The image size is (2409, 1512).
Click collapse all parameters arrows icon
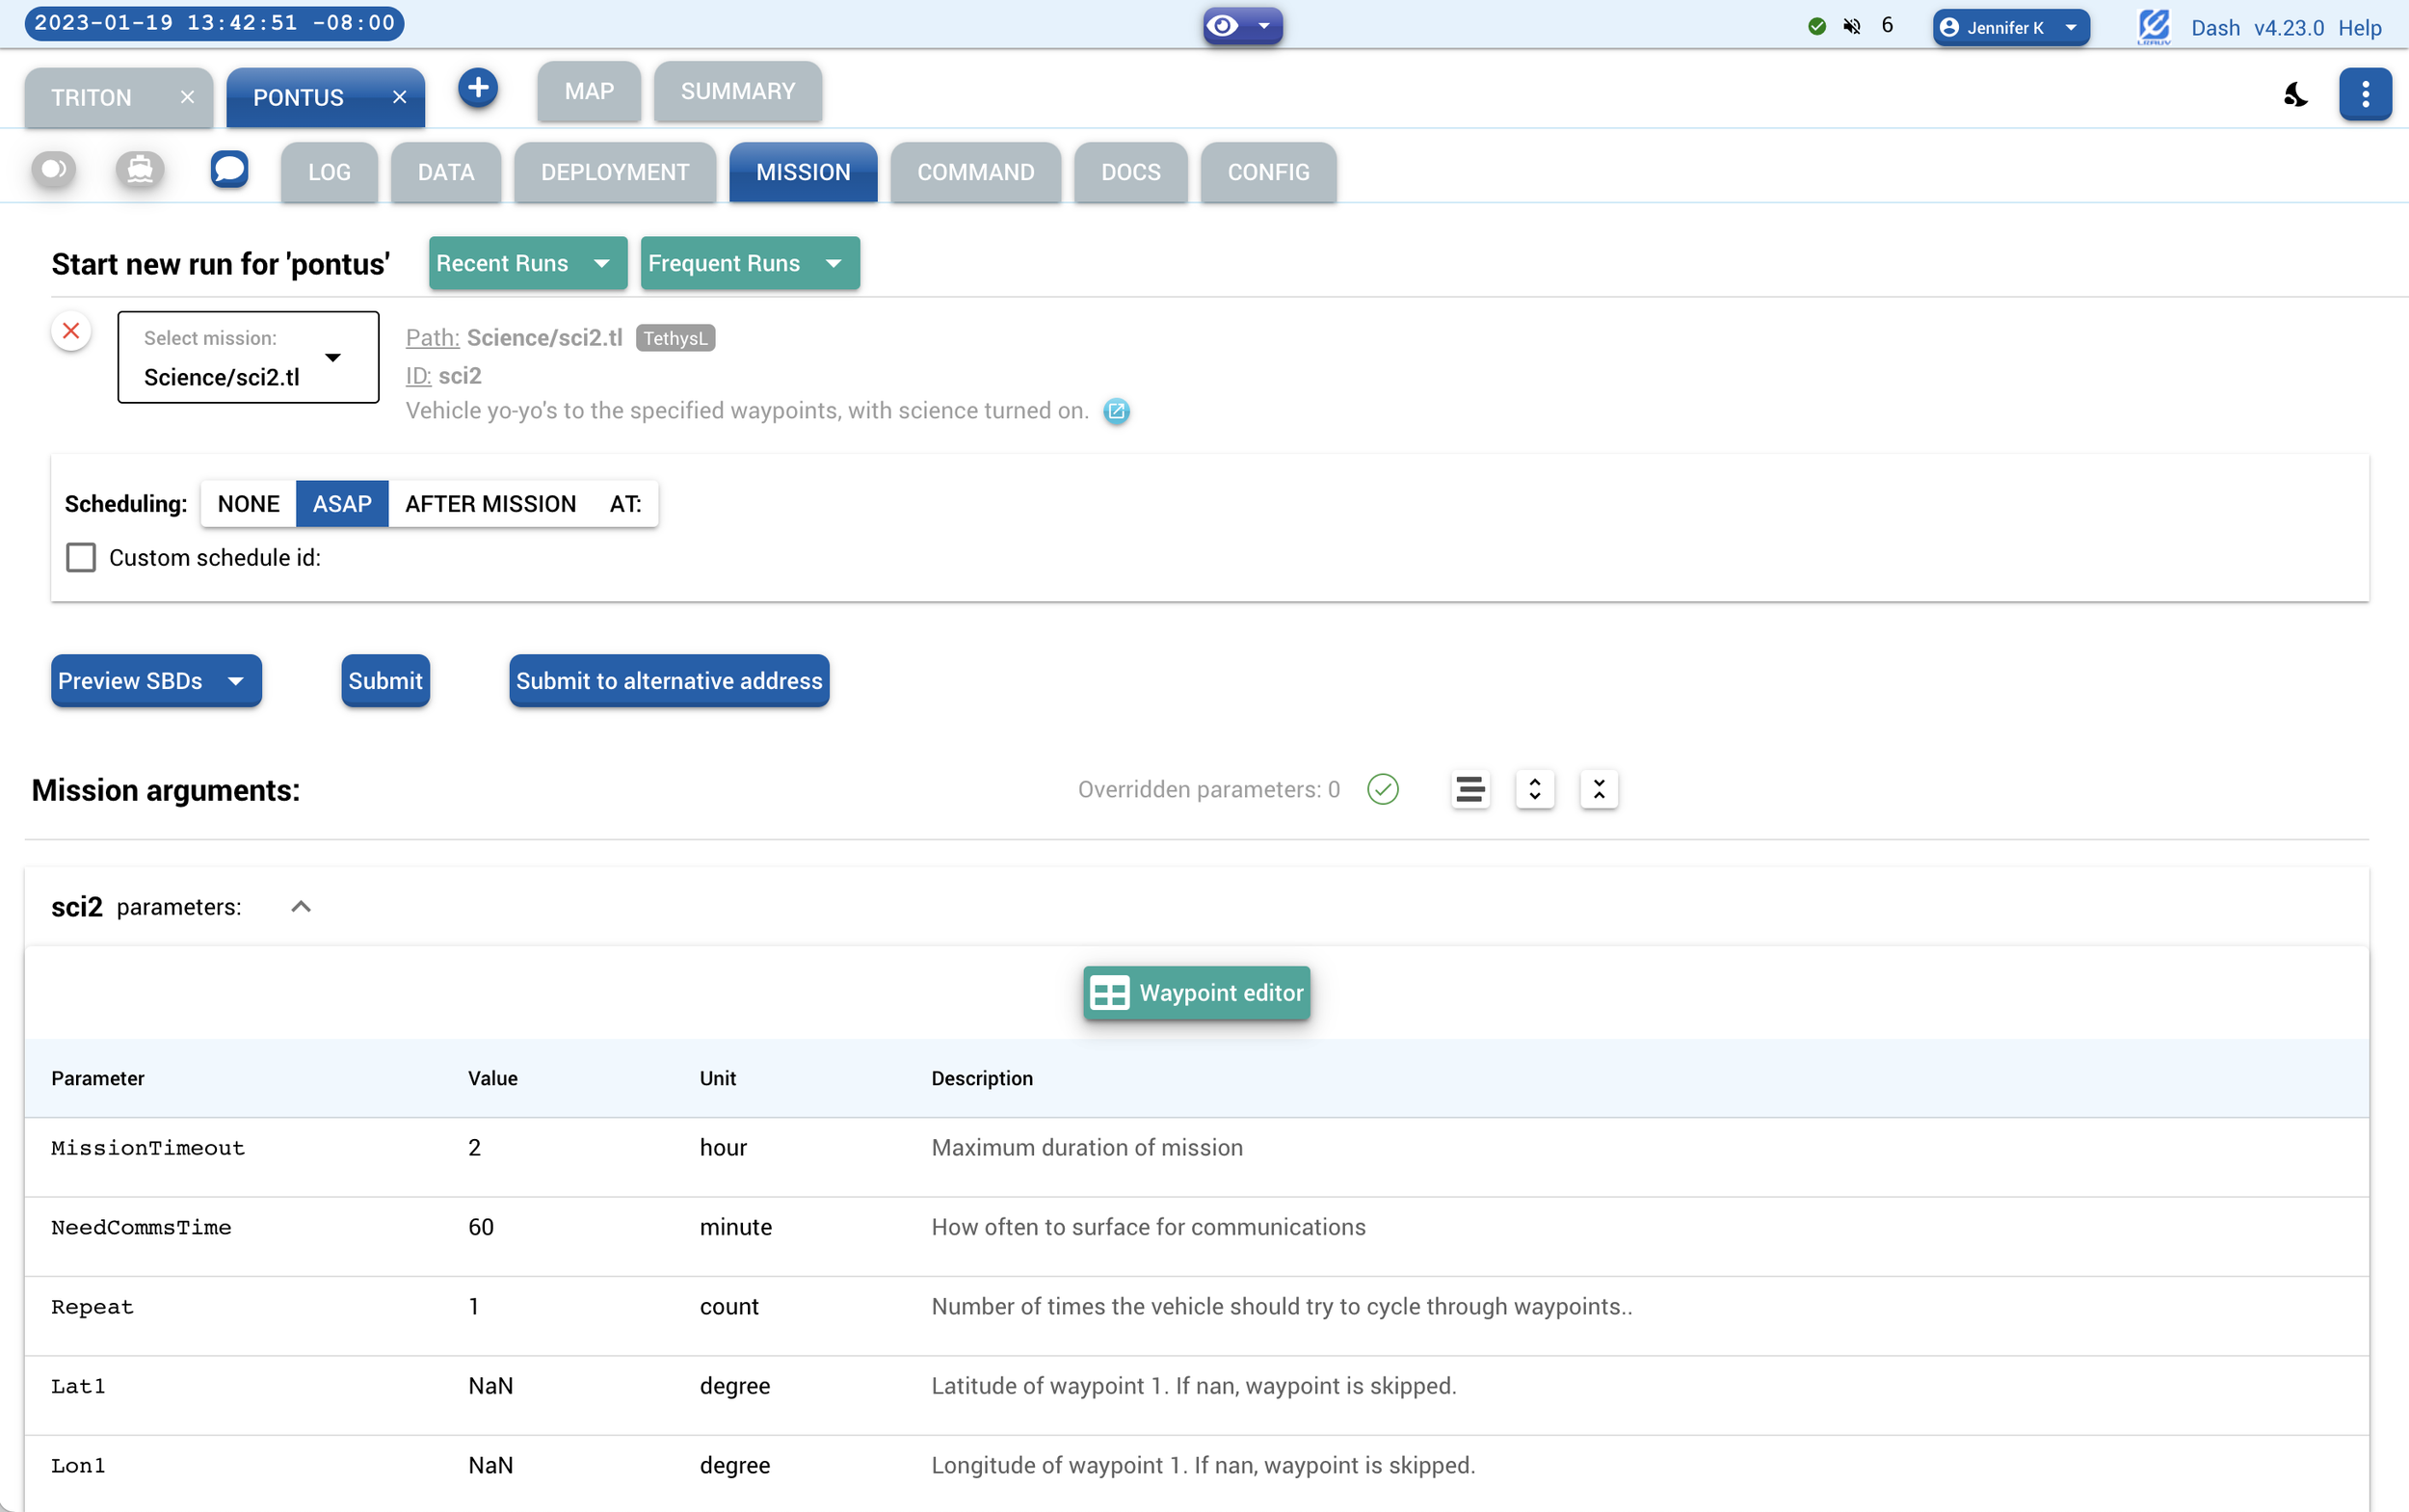tap(1599, 789)
